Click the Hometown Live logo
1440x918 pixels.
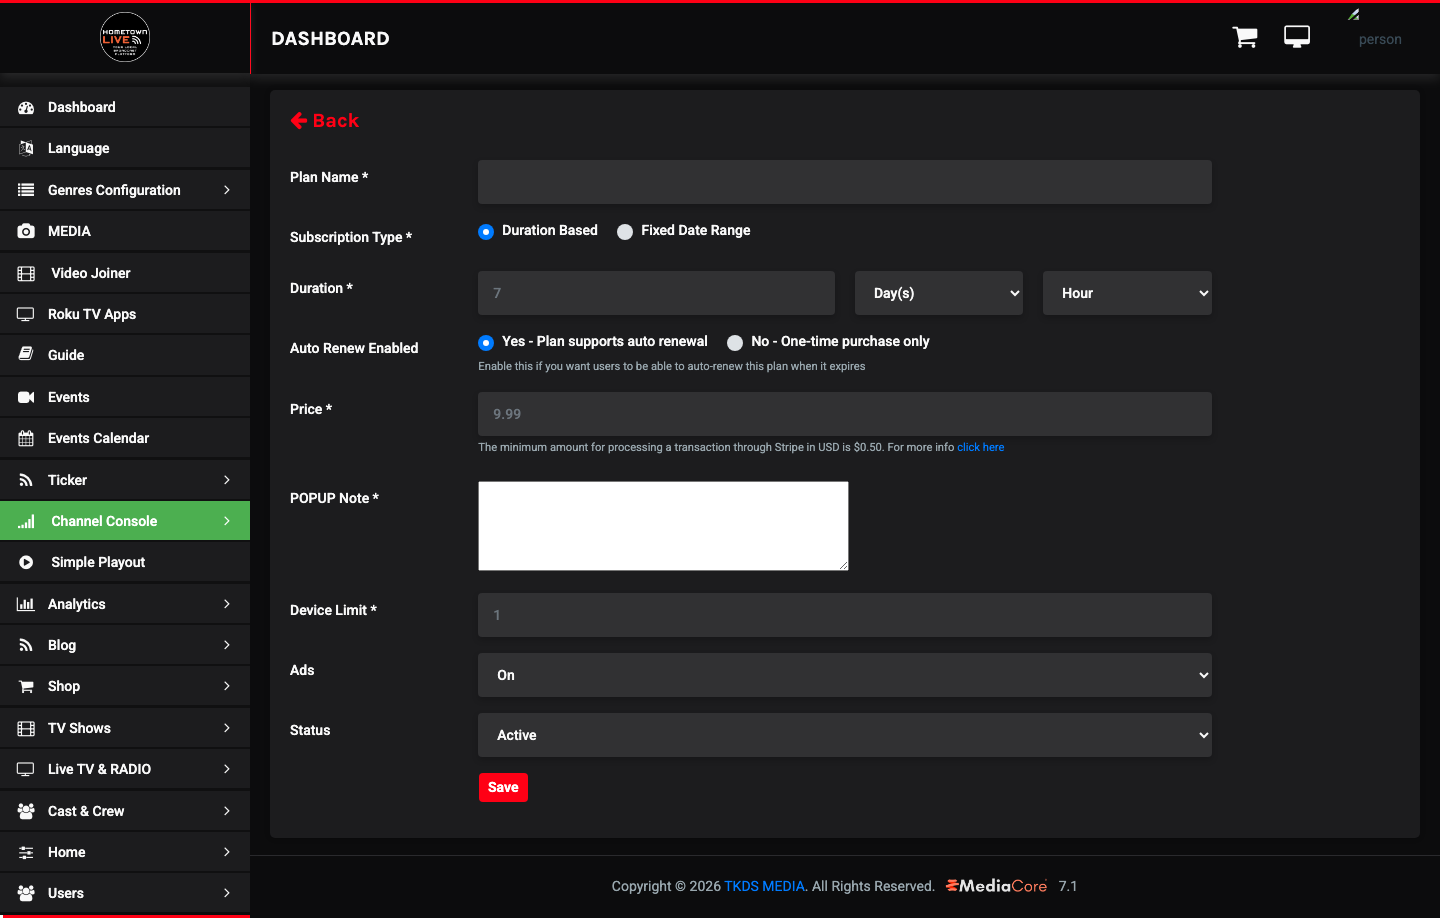(x=125, y=38)
